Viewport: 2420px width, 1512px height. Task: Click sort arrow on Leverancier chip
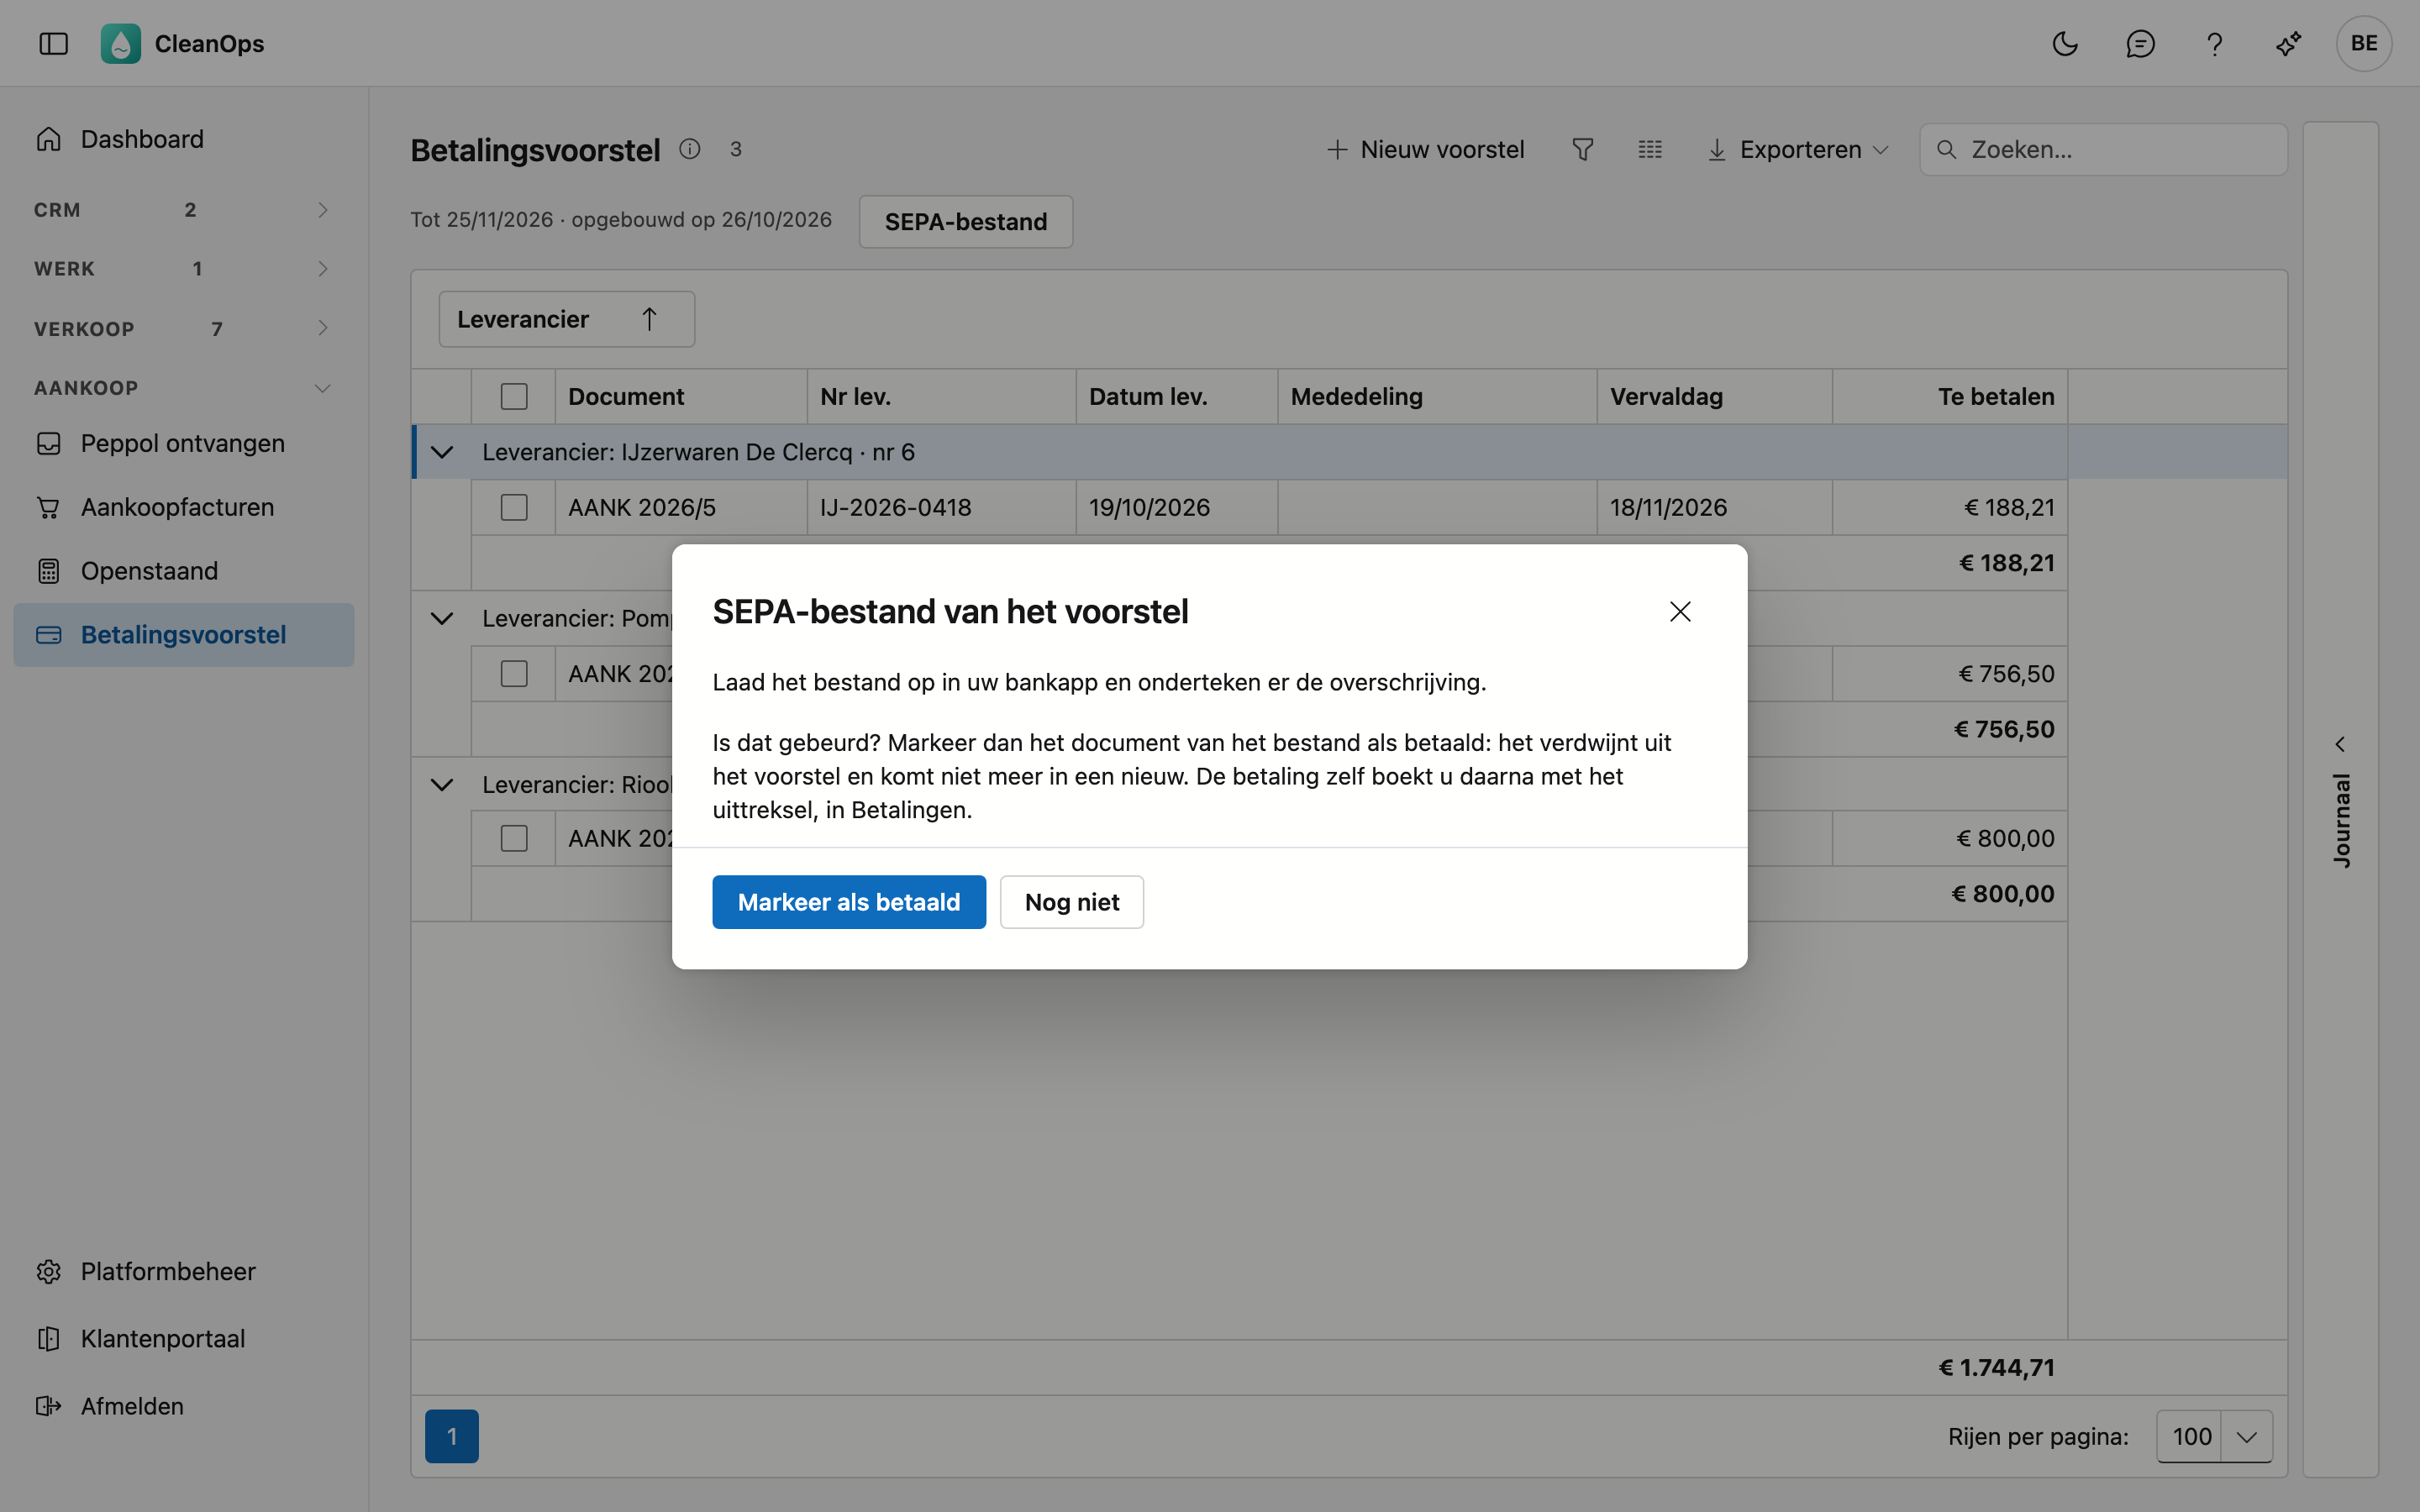tap(649, 319)
